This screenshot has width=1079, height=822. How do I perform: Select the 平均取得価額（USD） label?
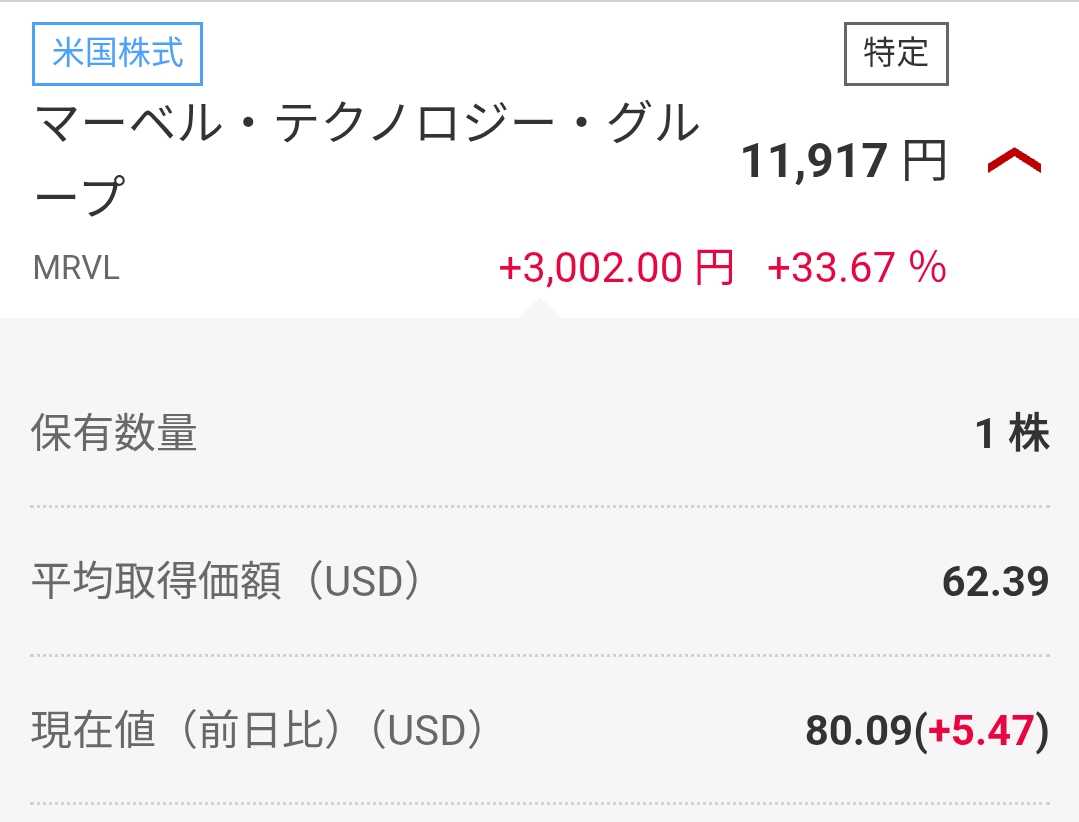226,582
